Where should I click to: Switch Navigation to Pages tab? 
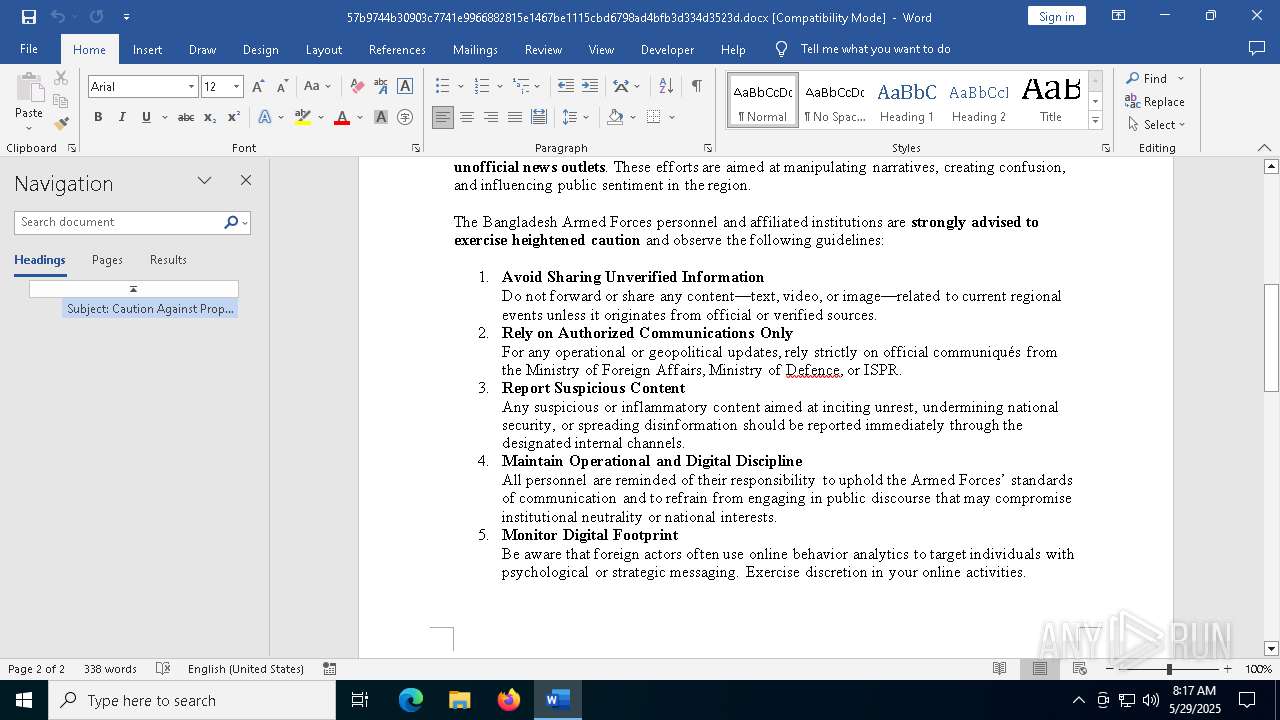[107, 260]
